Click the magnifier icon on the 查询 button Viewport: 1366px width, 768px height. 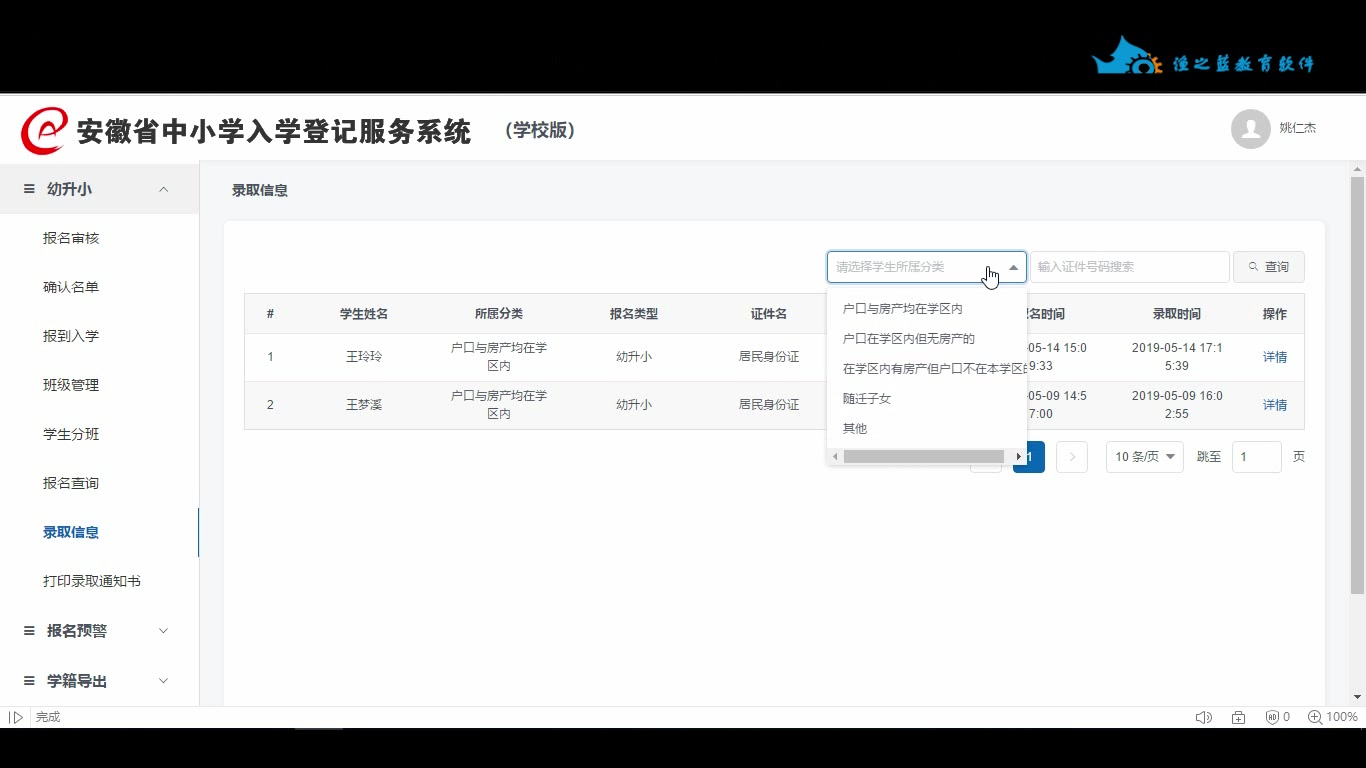pyautogui.click(x=1251, y=266)
